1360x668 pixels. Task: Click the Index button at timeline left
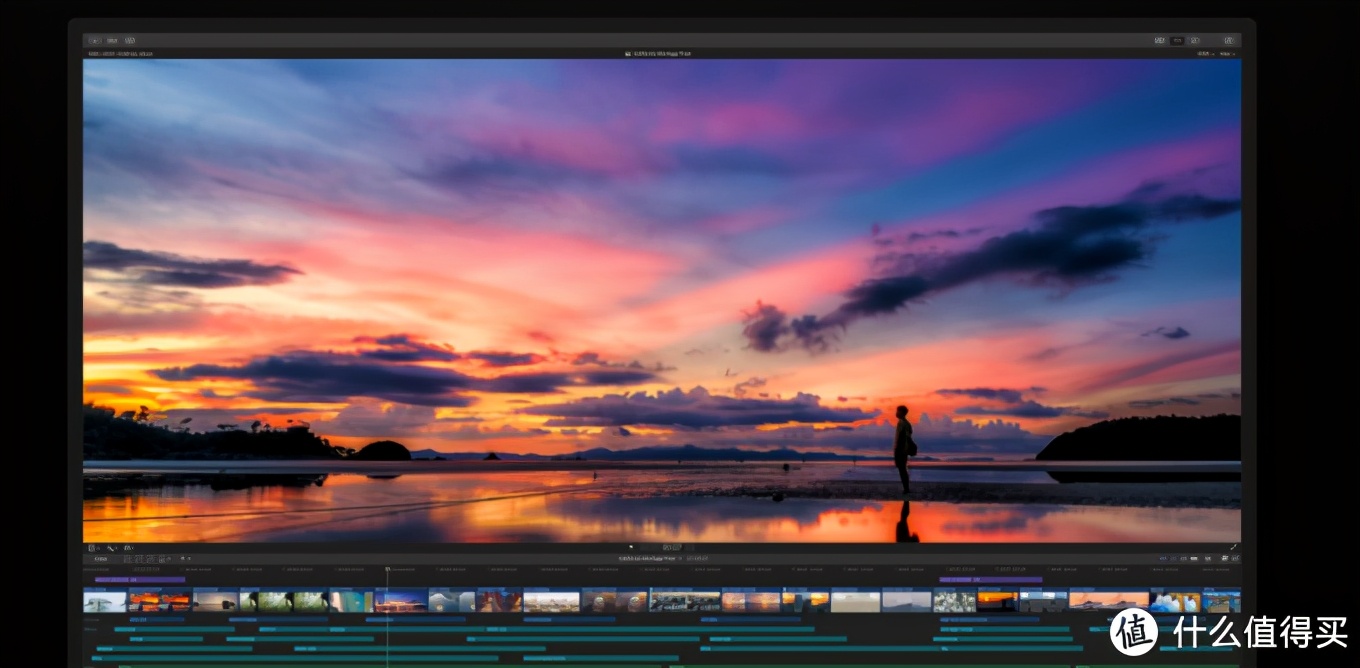point(101,558)
